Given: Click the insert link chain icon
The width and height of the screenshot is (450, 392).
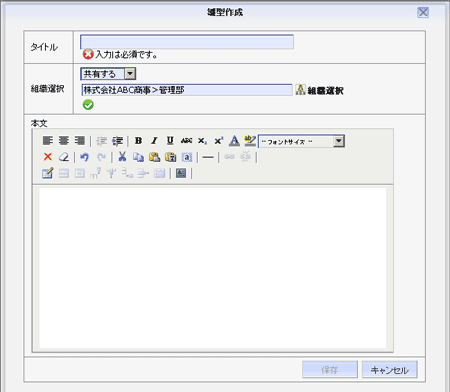Looking at the screenshot, I should click(229, 157).
